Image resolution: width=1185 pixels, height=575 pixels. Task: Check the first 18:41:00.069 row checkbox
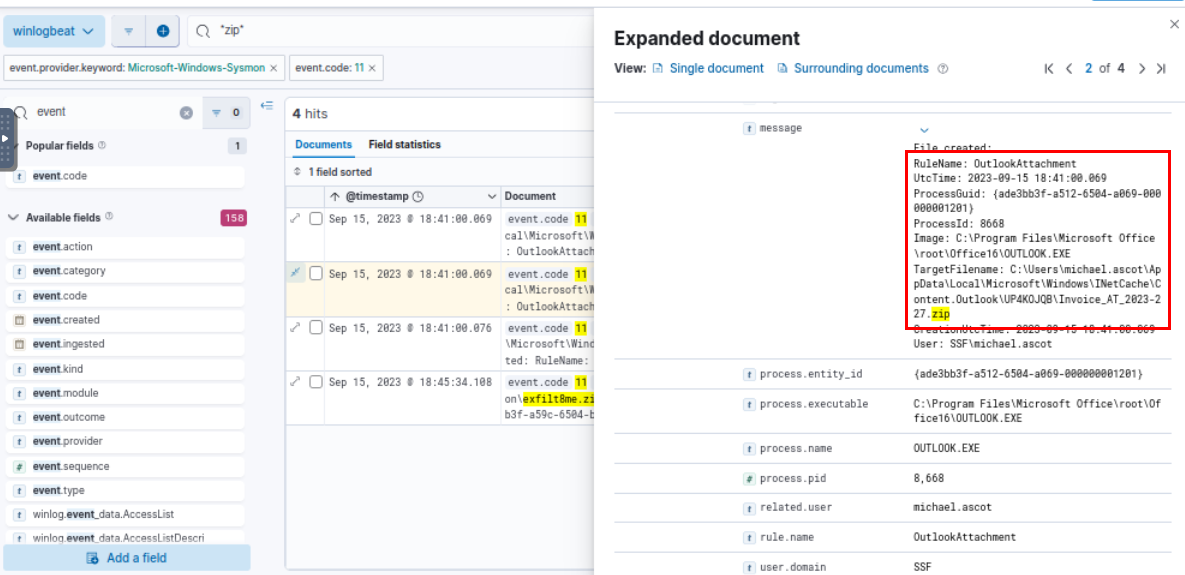(316, 219)
